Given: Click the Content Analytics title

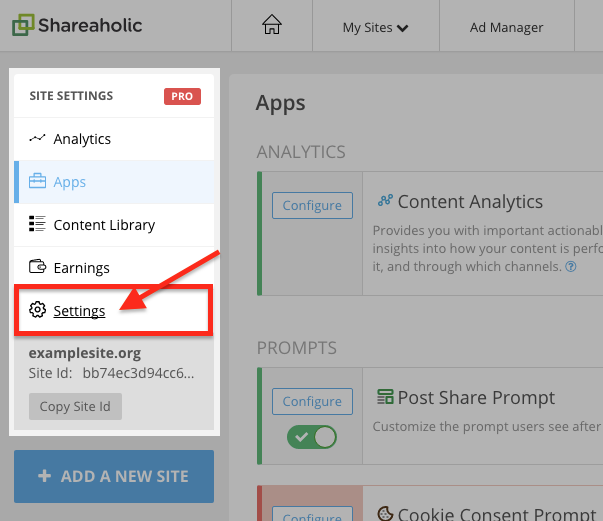Looking at the screenshot, I should point(470,201).
